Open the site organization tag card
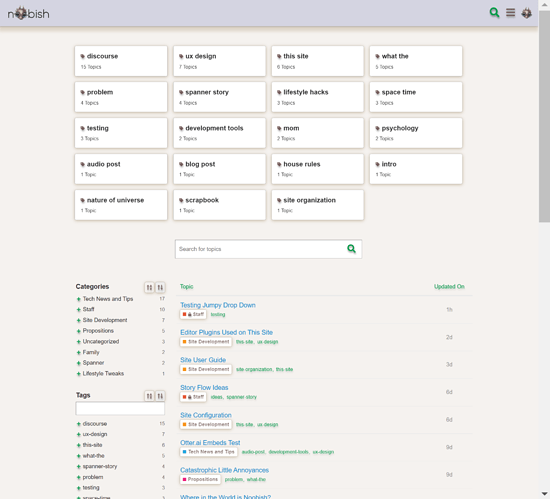This screenshot has width=550, height=499. tap(317, 205)
